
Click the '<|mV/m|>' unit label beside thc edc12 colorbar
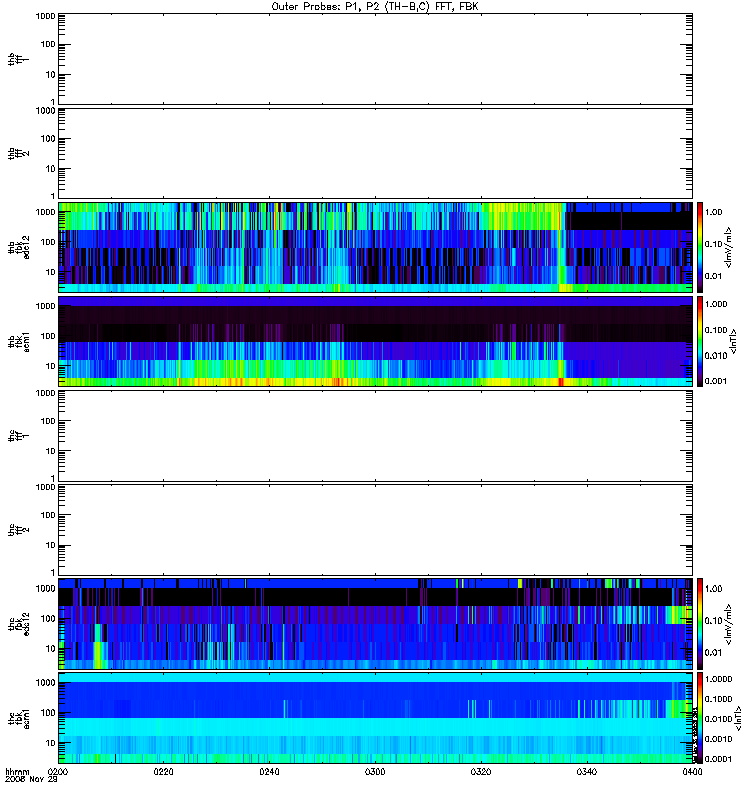pyautogui.click(x=729, y=624)
